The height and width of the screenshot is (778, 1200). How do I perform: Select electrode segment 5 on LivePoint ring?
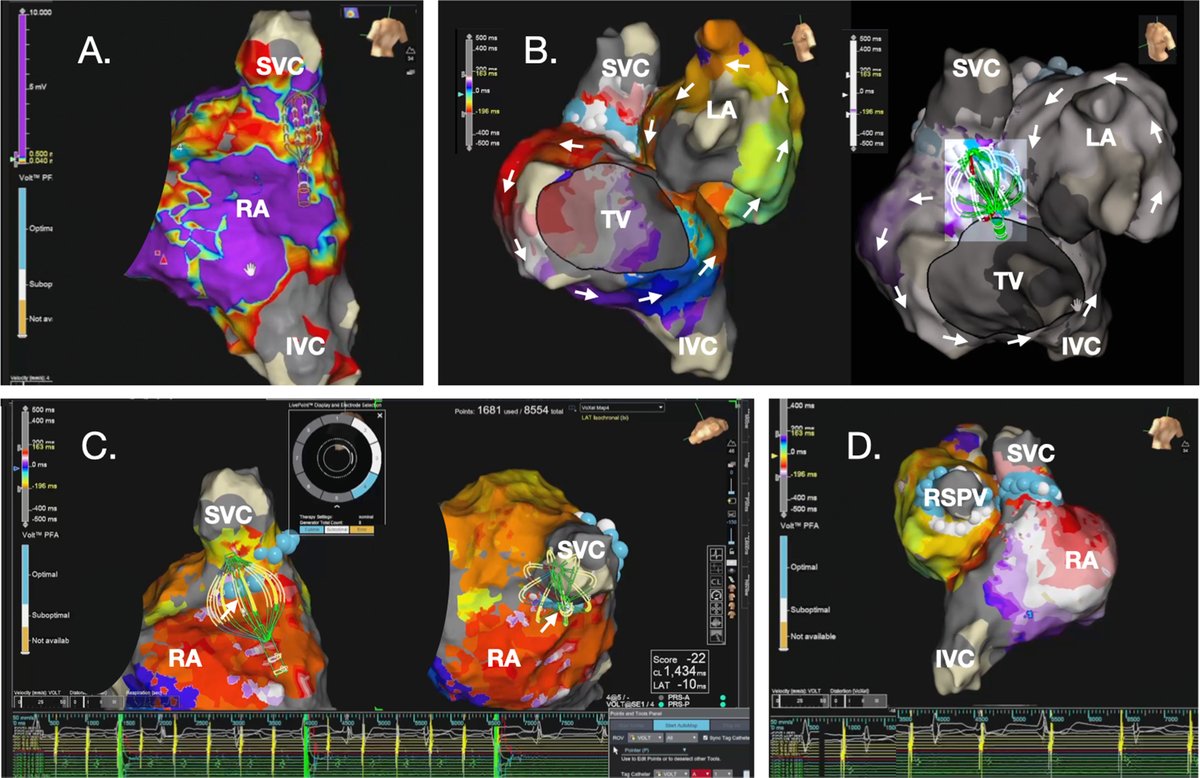point(337,498)
